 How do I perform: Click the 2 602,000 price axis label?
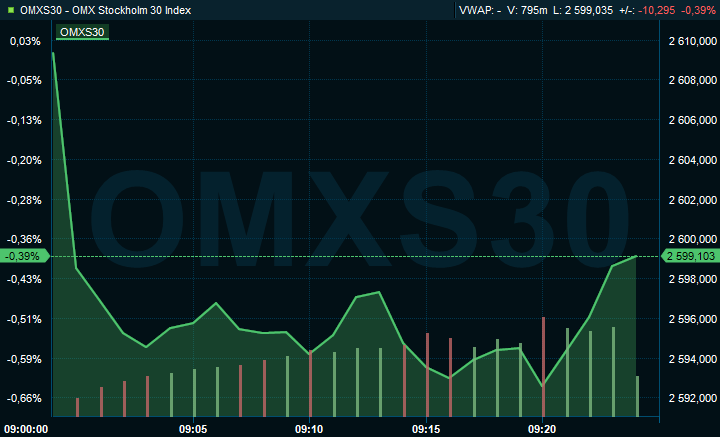click(x=692, y=200)
